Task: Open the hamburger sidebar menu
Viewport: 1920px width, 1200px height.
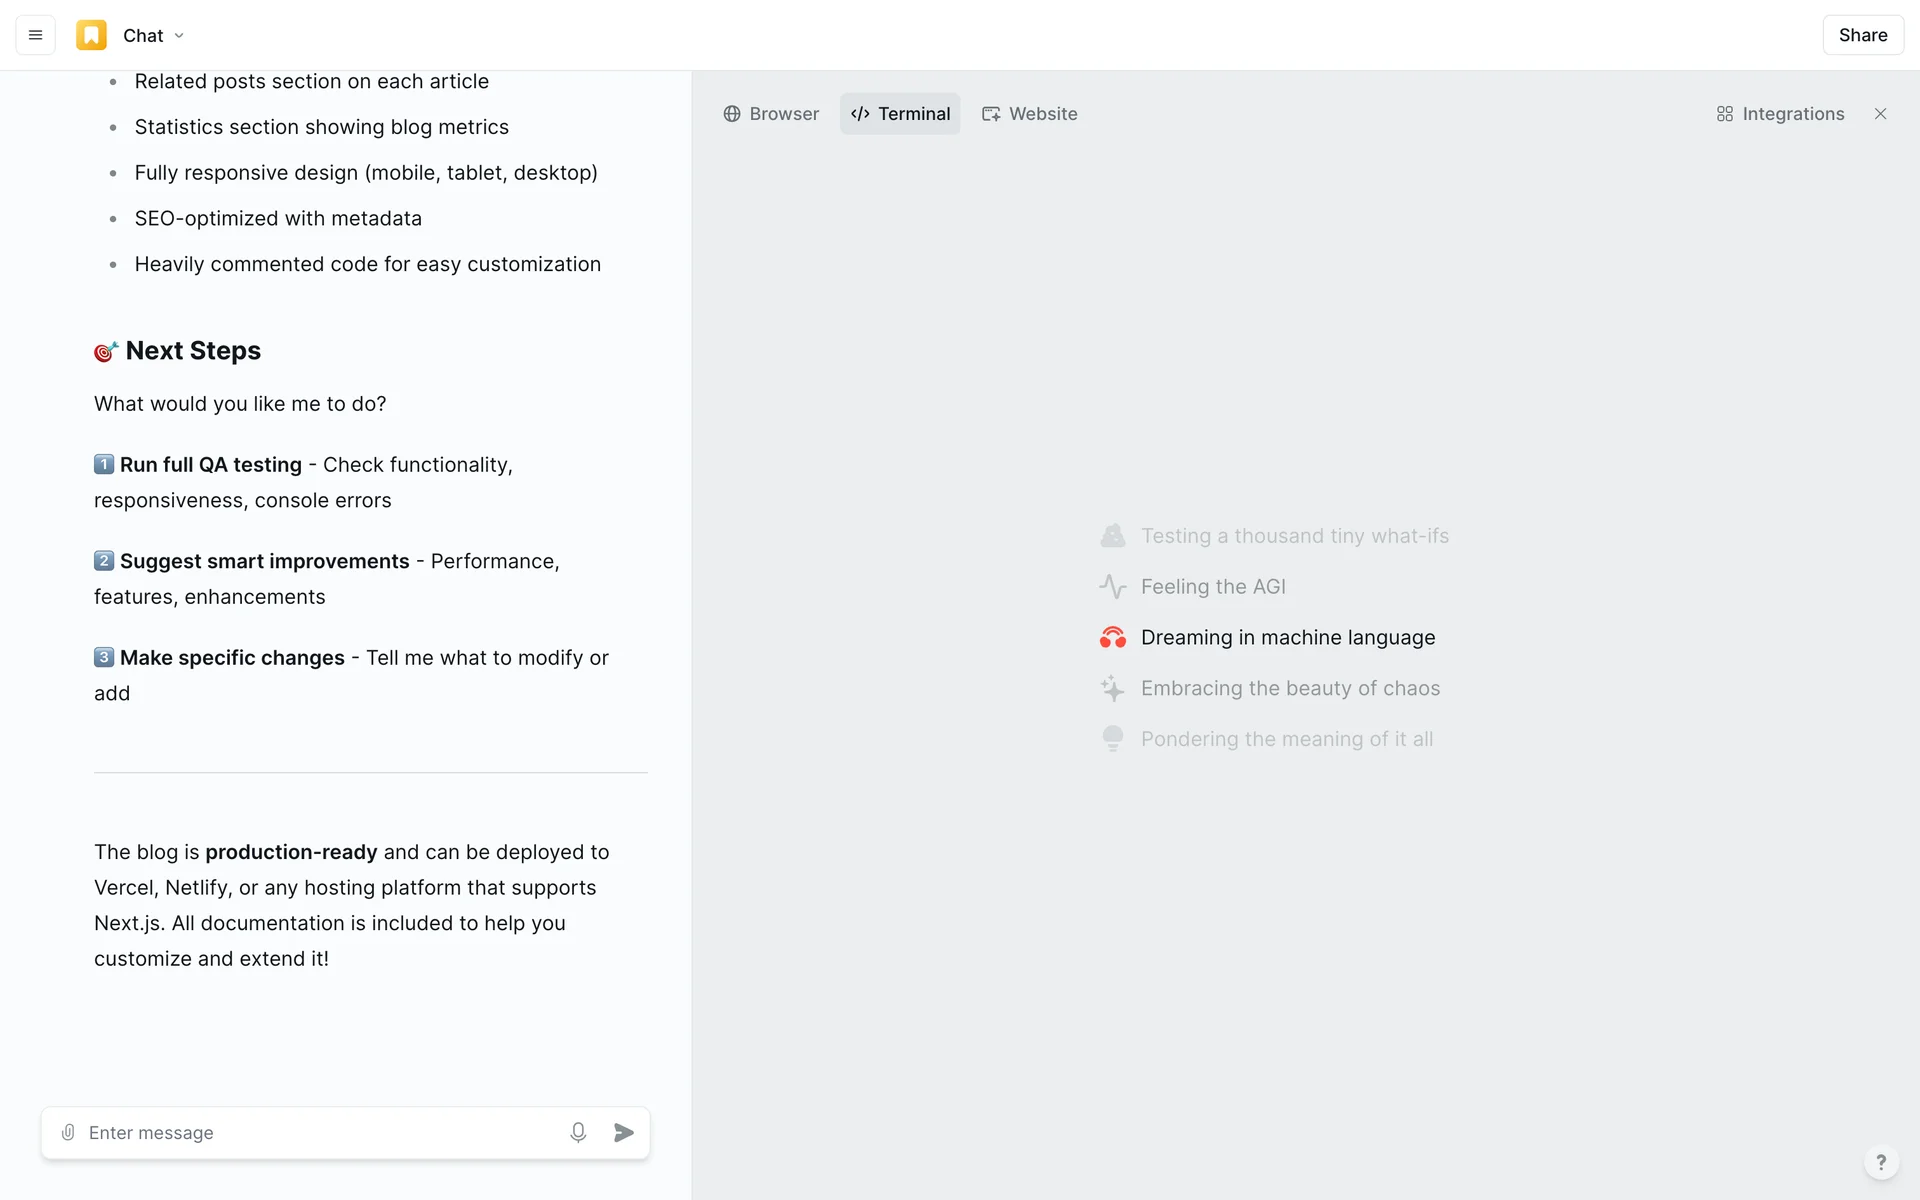Action: click(35, 35)
